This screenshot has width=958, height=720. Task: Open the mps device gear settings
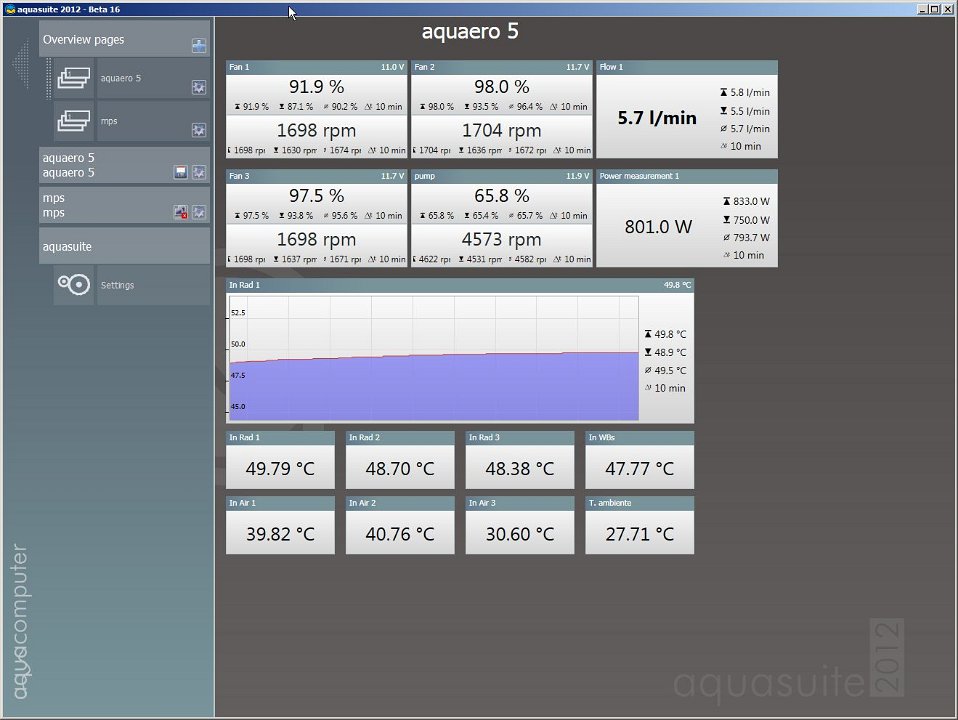199,212
